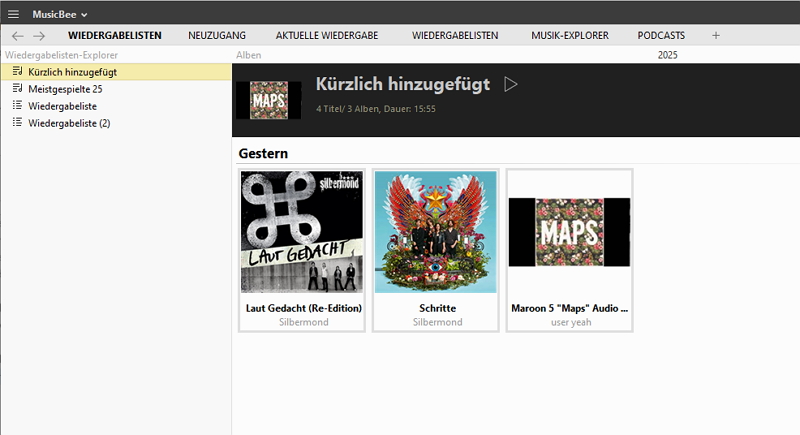Go forward with the right arrow
Screen dimensions: 800x435
coord(39,36)
